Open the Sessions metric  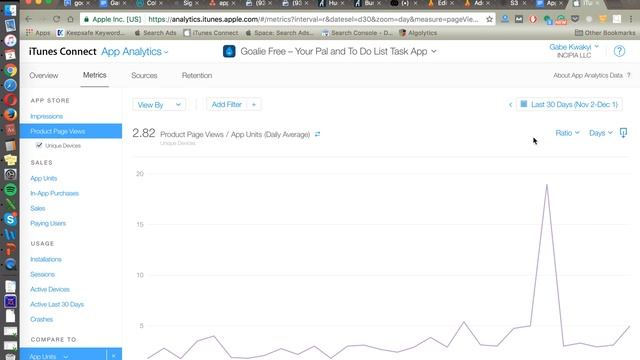pos(42,275)
